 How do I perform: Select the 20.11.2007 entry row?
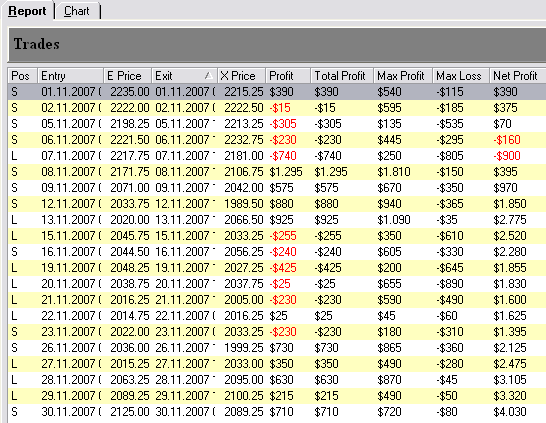point(277,284)
